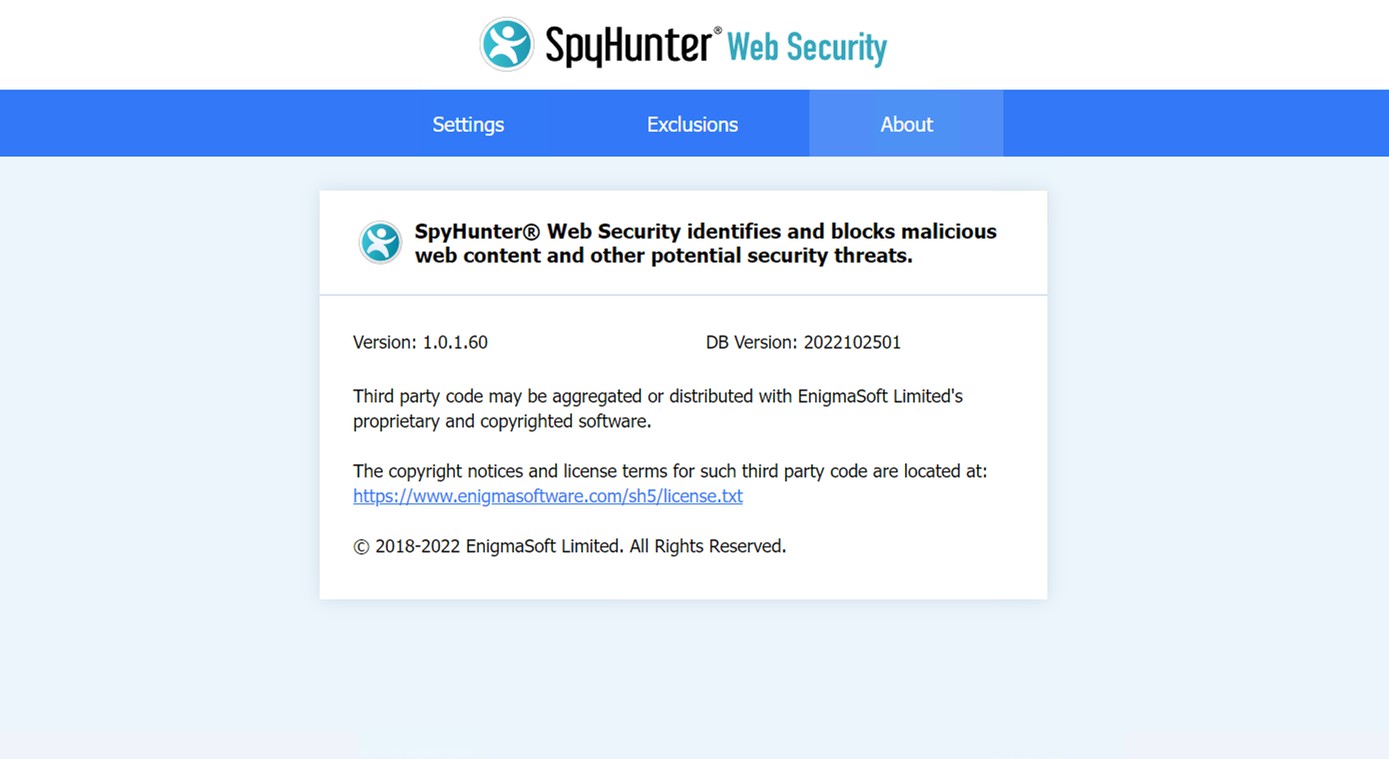Click the divider line under the bold heading
The image size is (1389, 759).
coord(683,295)
